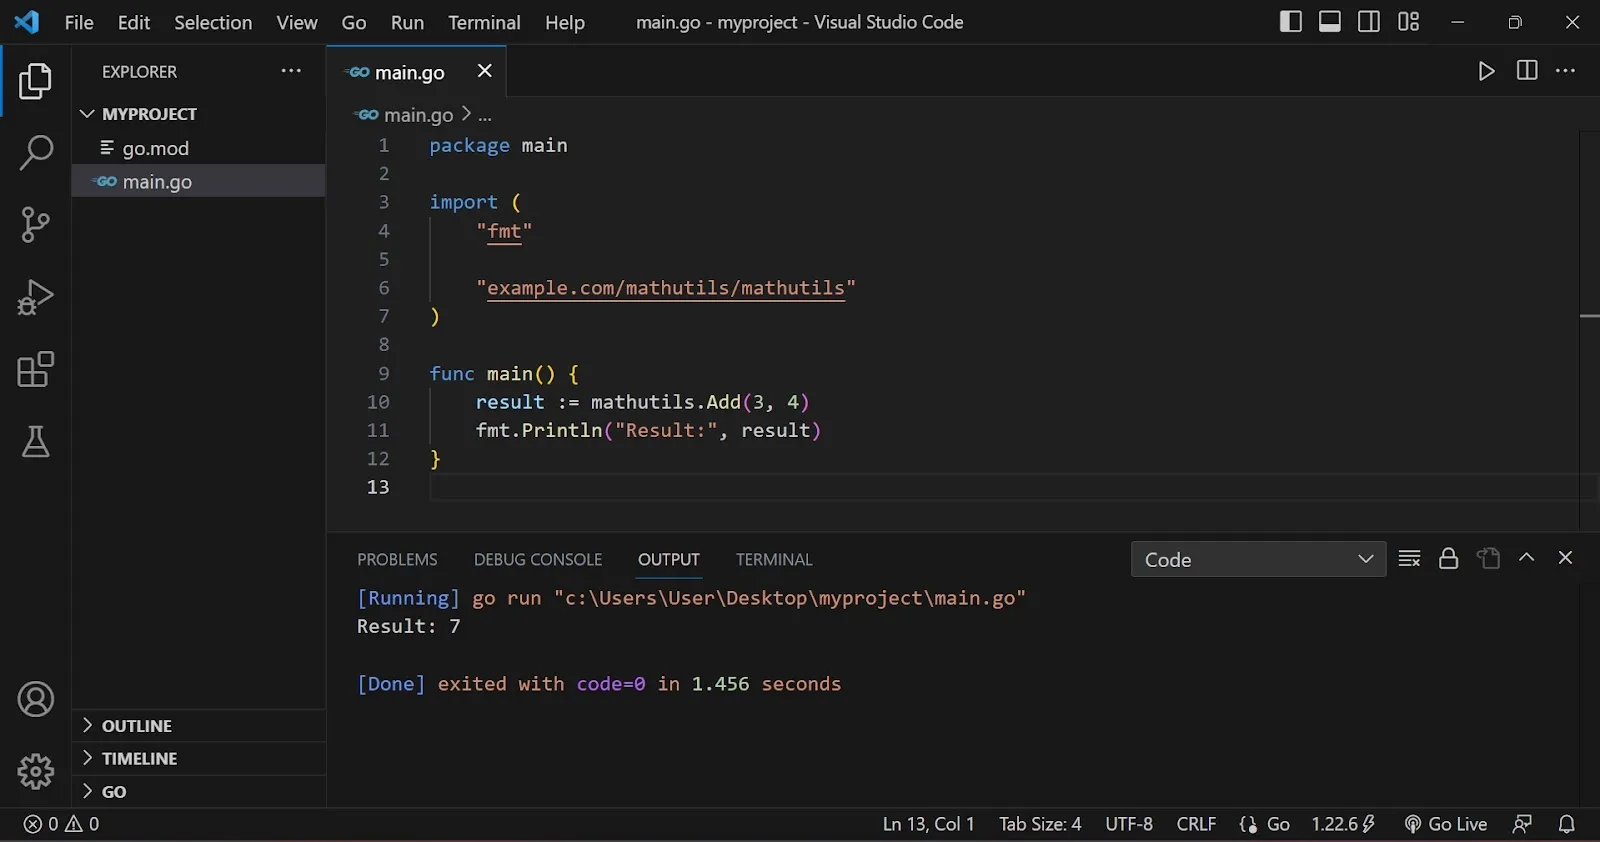The height and width of the screenshot is (842, 1600).
Task: Change Tab Size: 4 indentation setting
Action: pos(1040,824)
